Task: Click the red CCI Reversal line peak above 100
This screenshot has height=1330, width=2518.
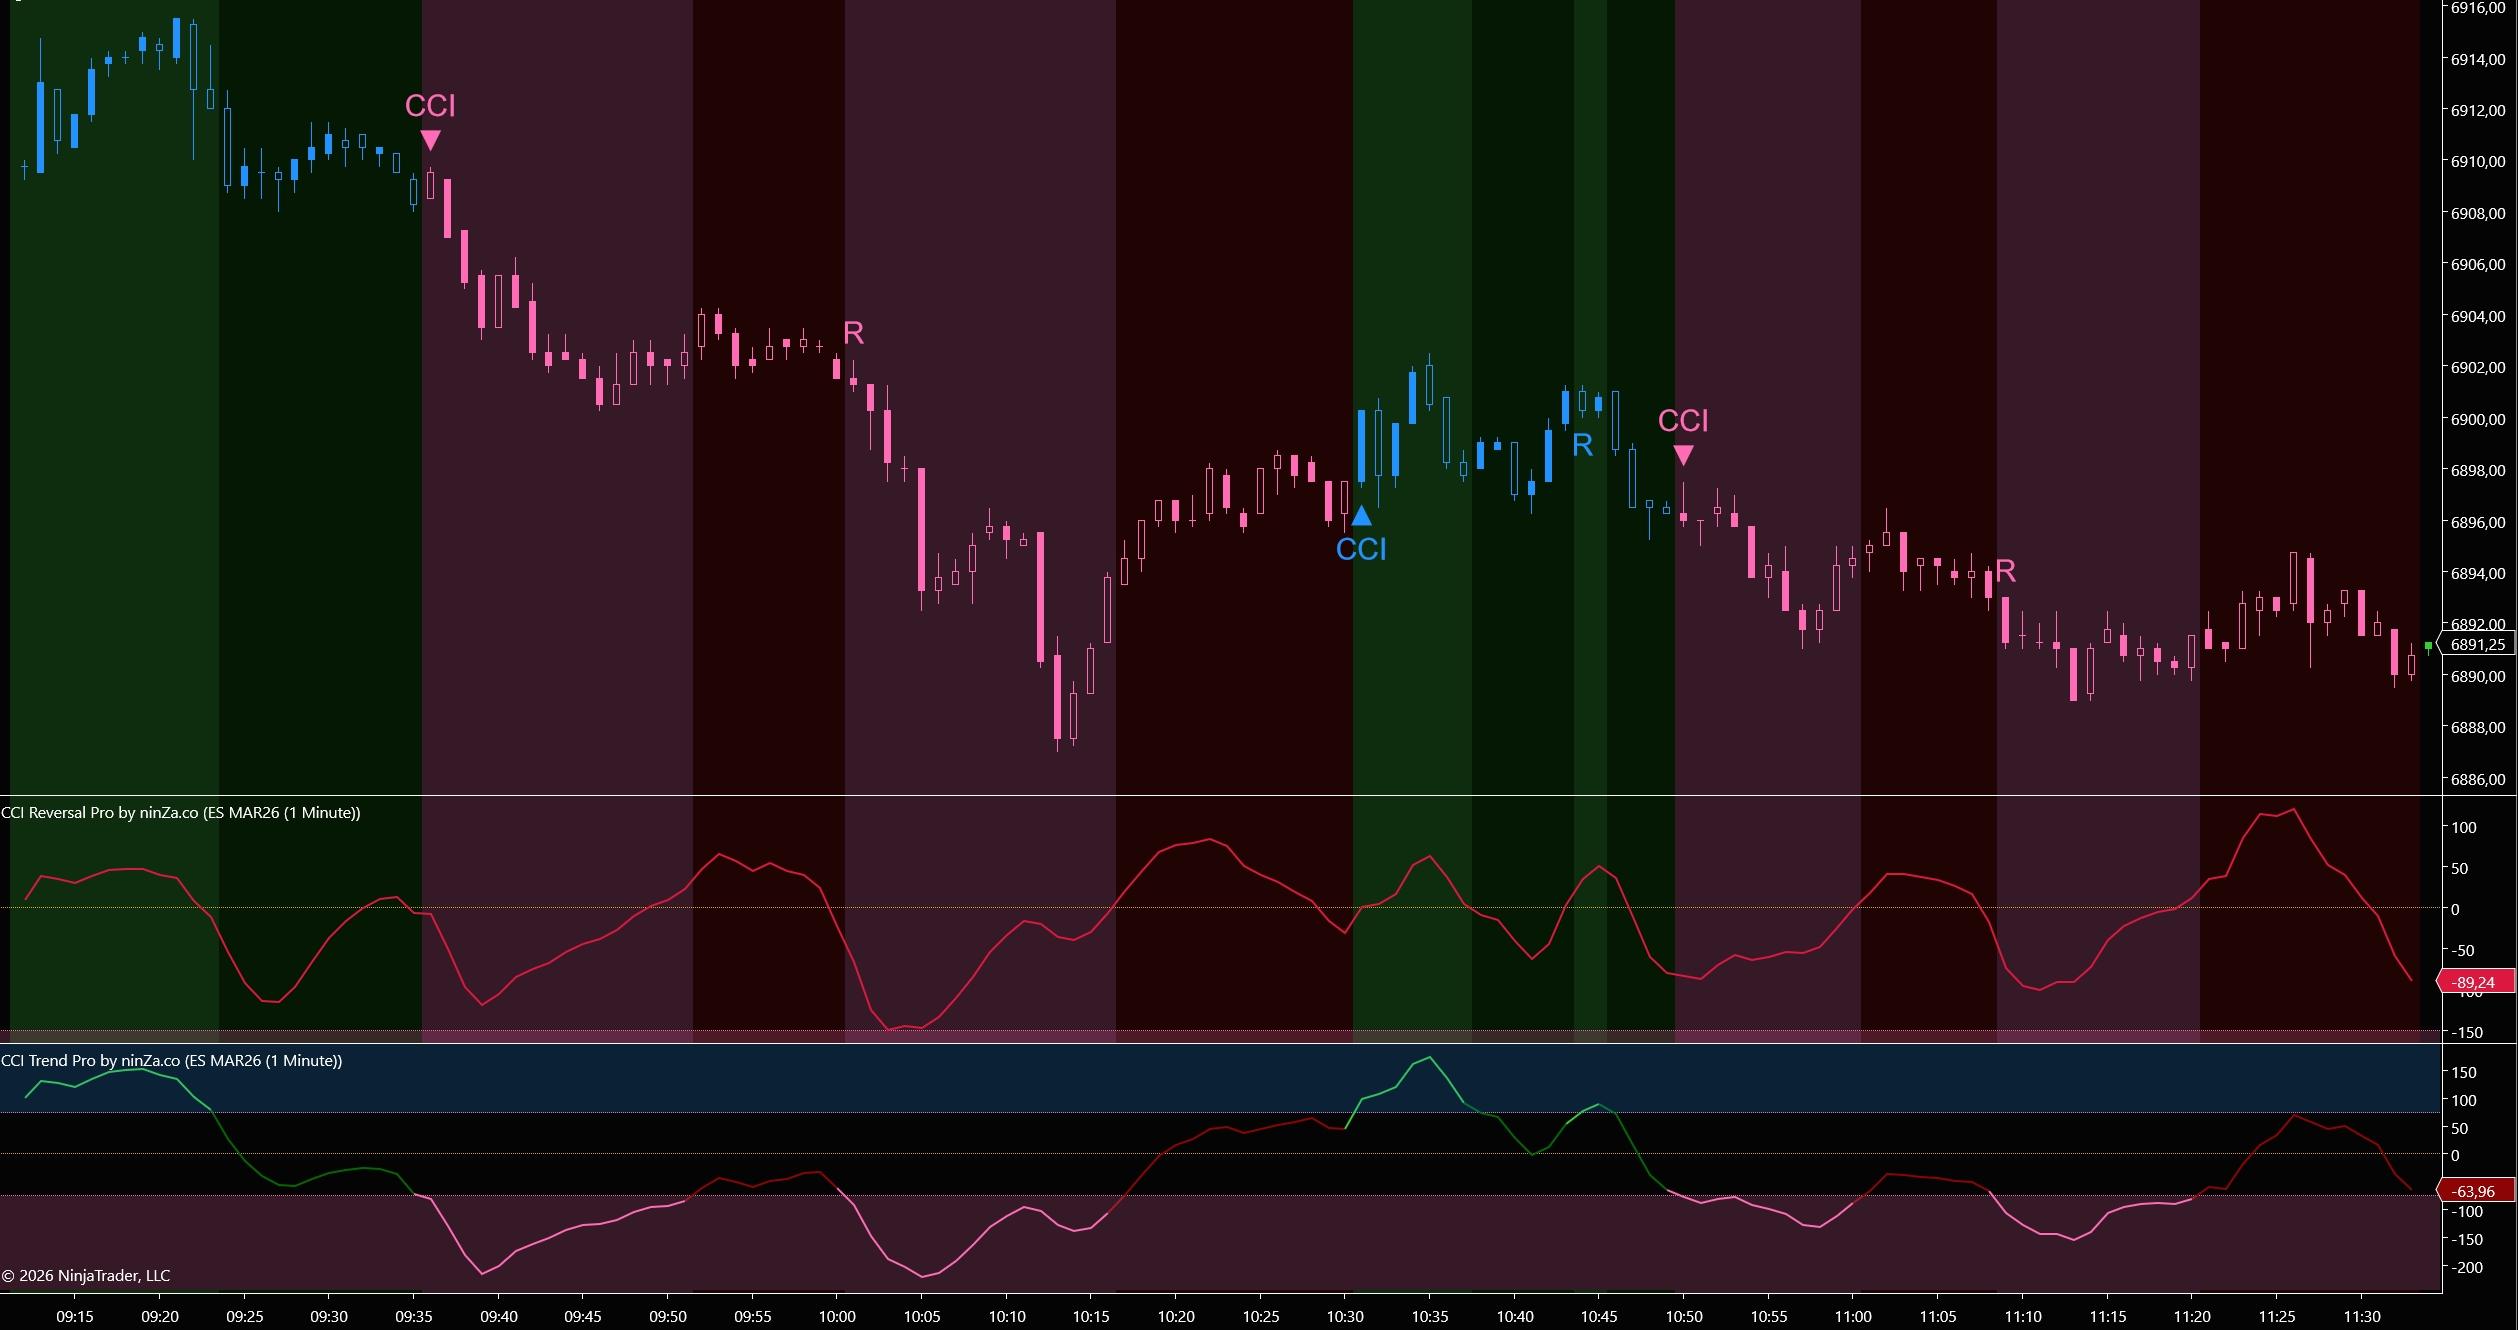Action: pyautogui.click(x=2292, y=810)
